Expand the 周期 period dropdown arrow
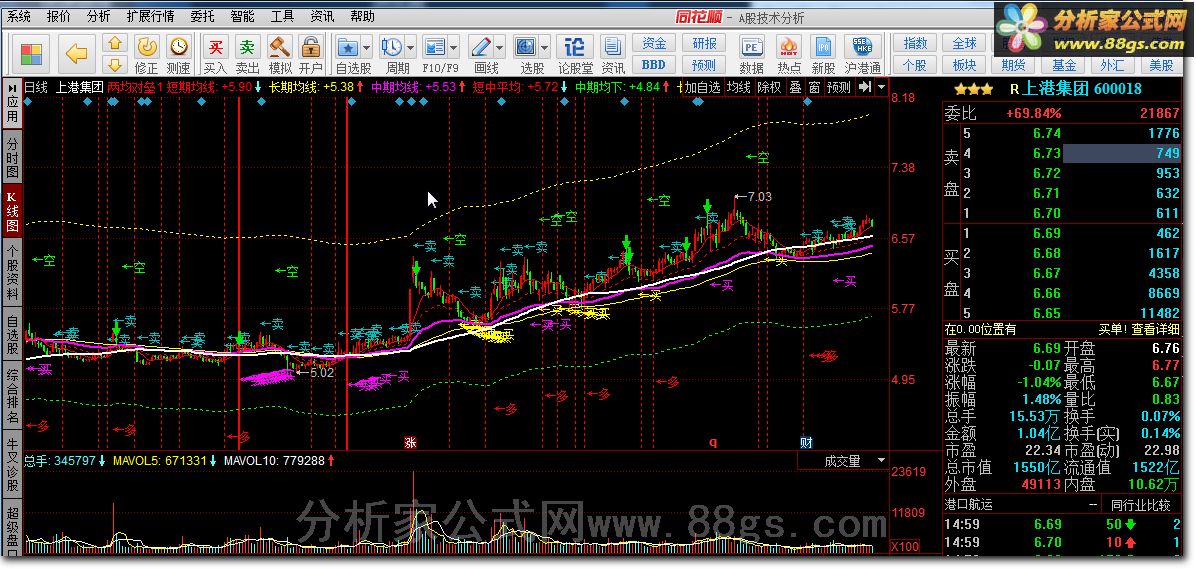 coord(410,47)
